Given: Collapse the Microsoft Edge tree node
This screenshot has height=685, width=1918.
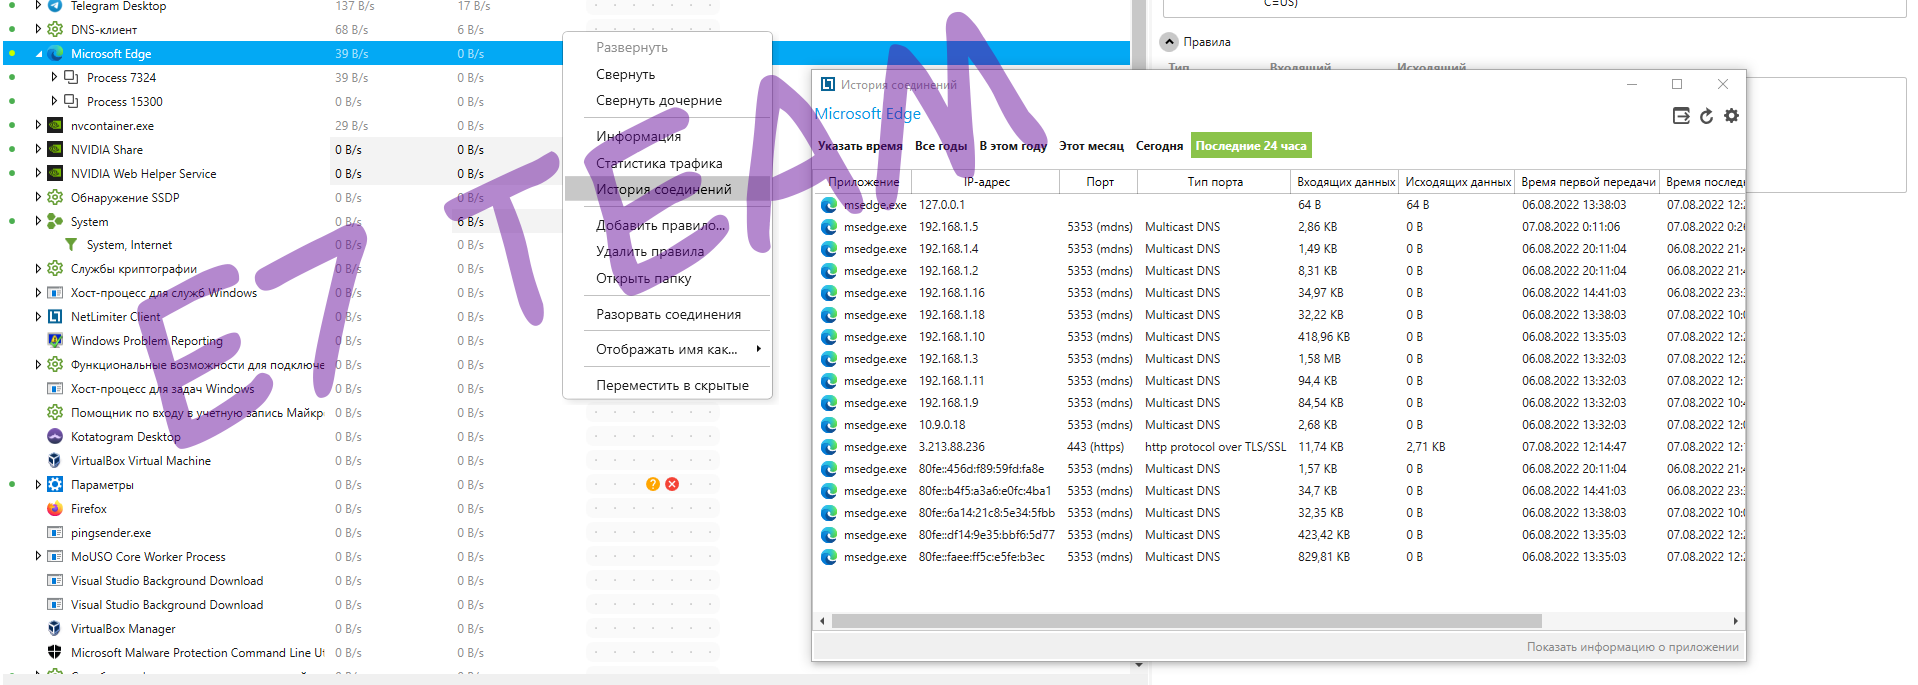Looking at the screenshot, I should pos(39,54).
